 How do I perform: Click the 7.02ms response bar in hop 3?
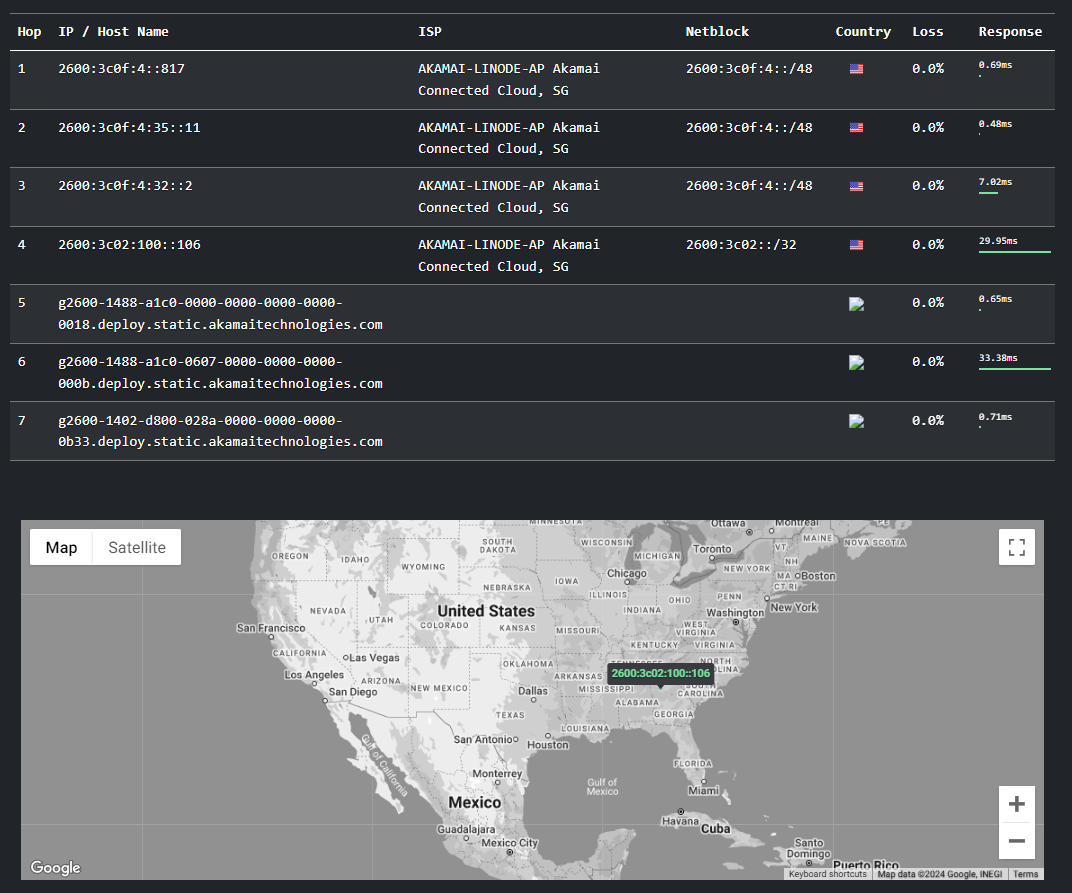click(x=988, y=194)
